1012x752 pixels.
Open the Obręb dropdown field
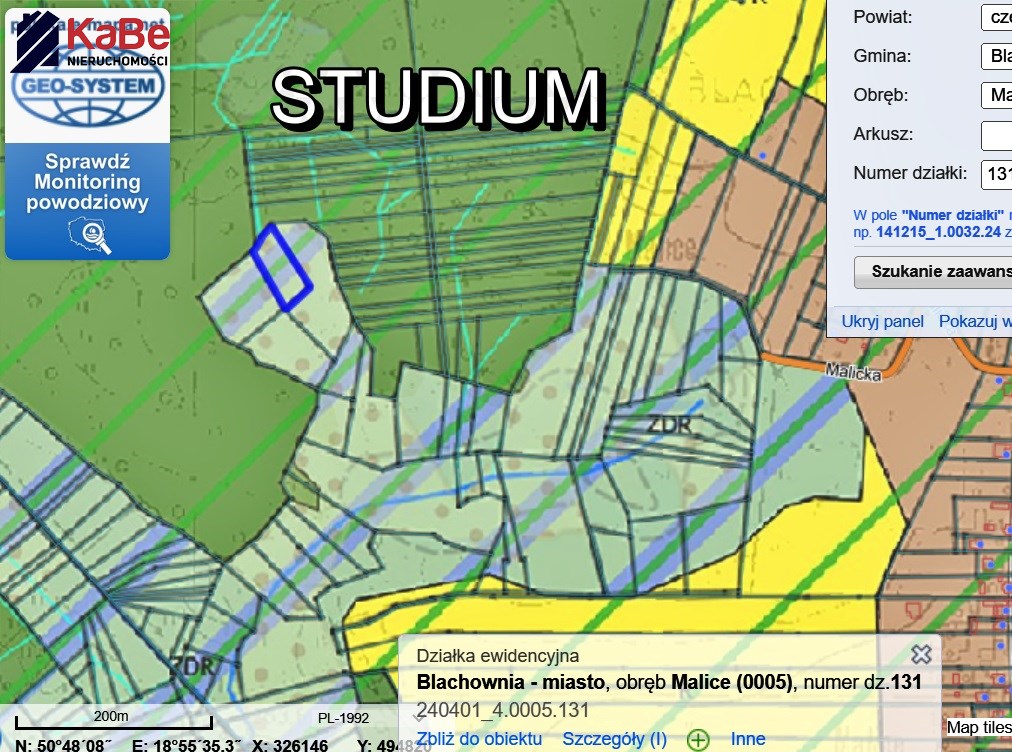[996, 96]
